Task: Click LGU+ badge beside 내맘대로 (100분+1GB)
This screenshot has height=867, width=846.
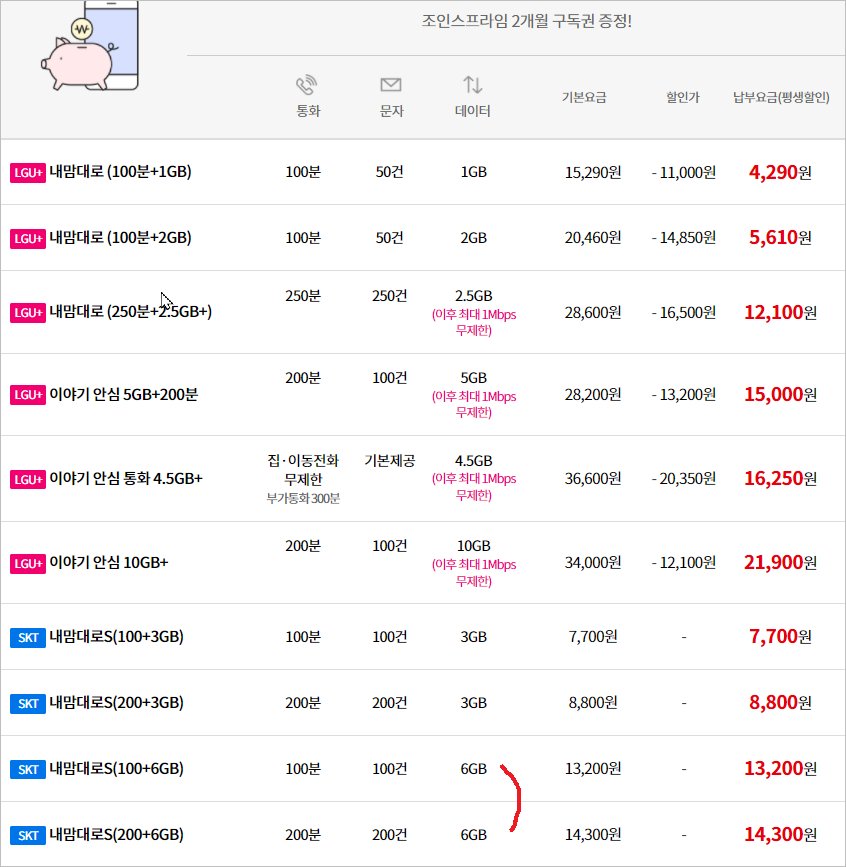Action: (x=28, y=172)
